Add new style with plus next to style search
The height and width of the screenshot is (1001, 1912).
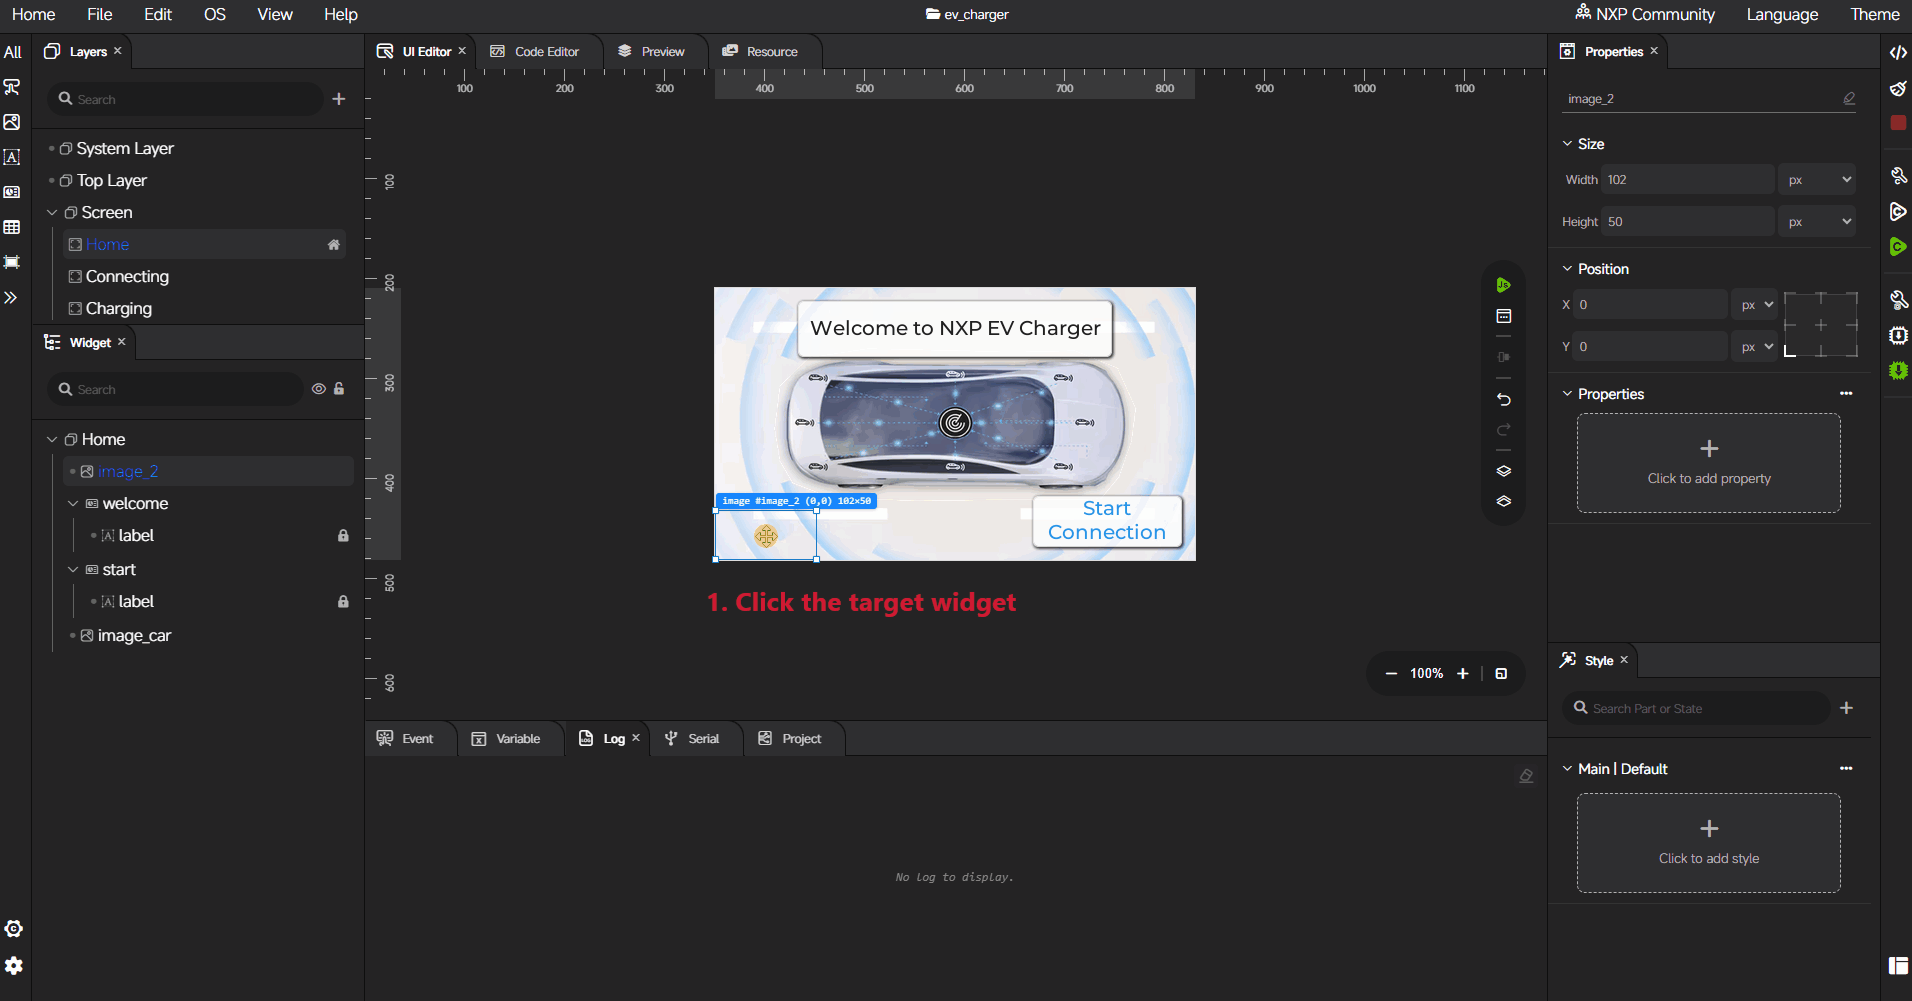(x=1846, y=708)
